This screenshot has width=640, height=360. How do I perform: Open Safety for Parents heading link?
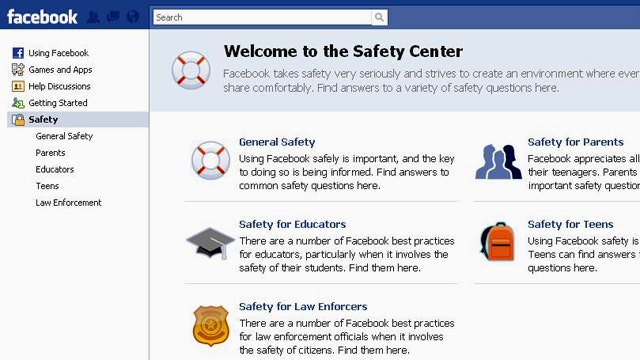pyautogui.click(x=576, y=142)
